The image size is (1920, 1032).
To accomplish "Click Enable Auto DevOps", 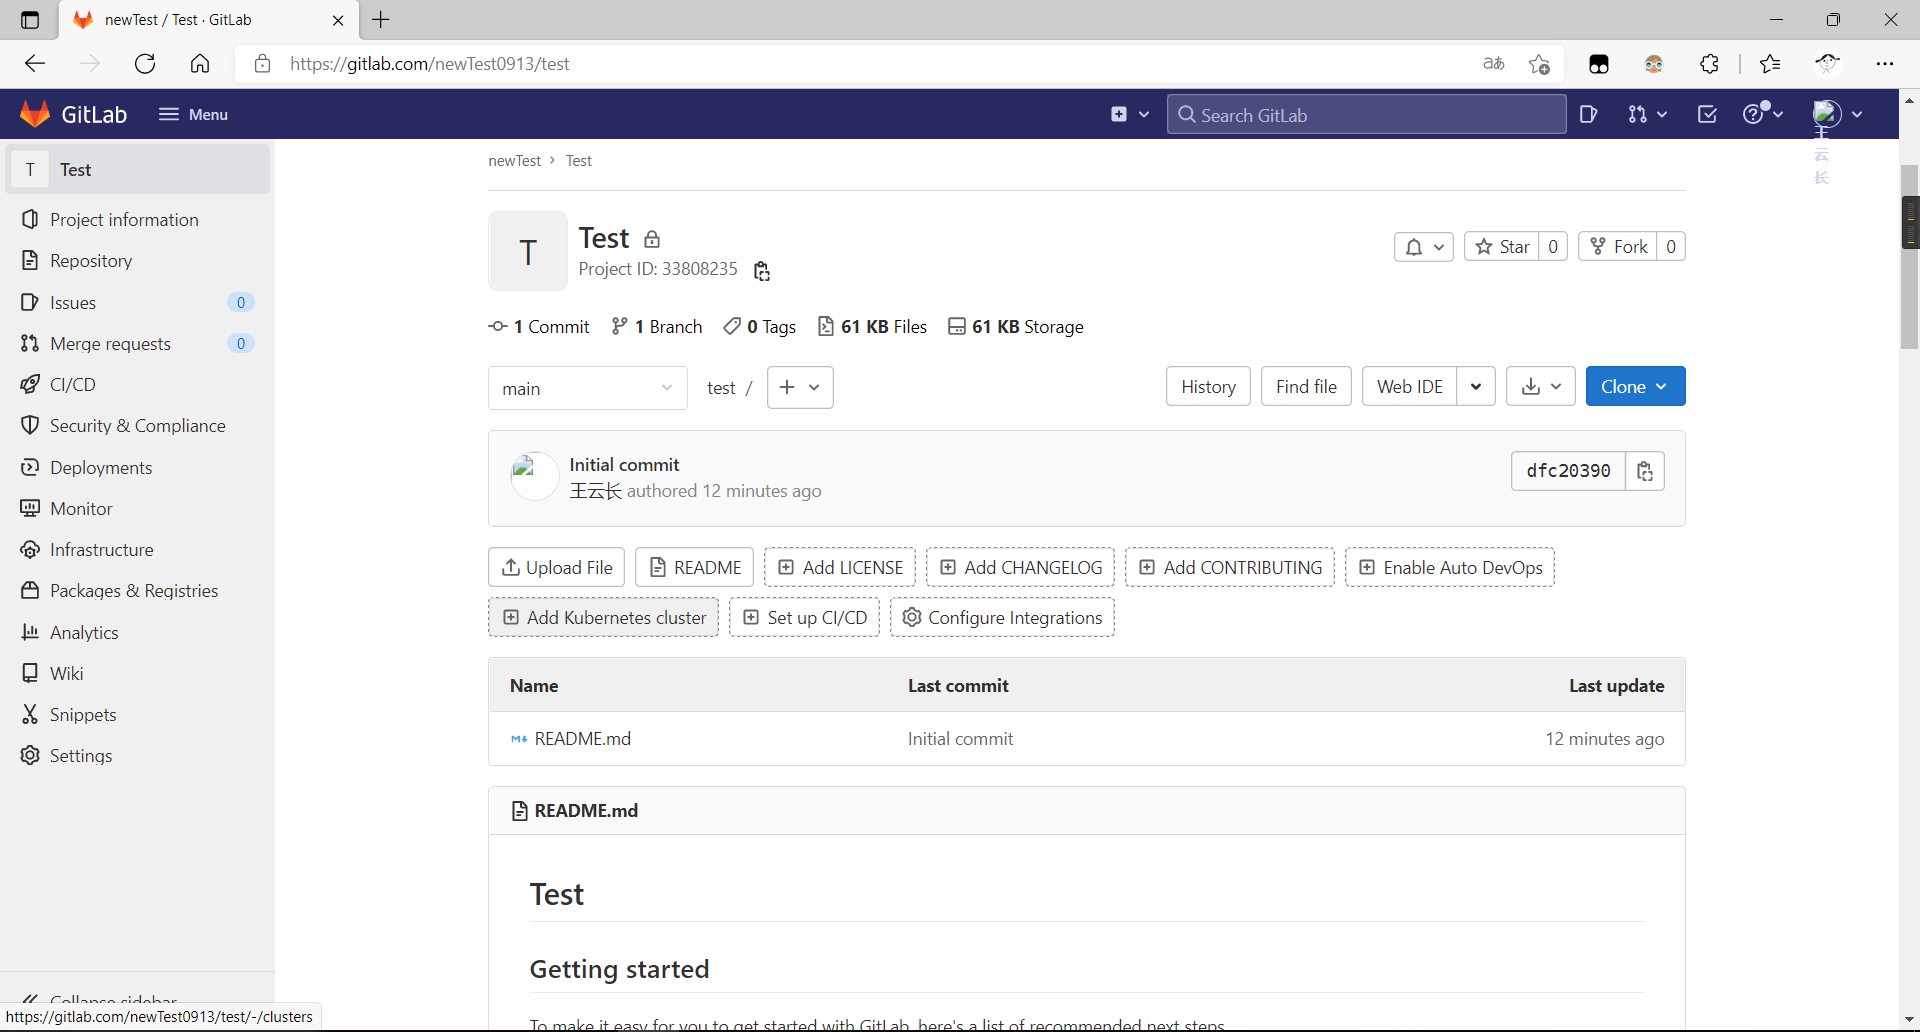I will (1450, 567).
